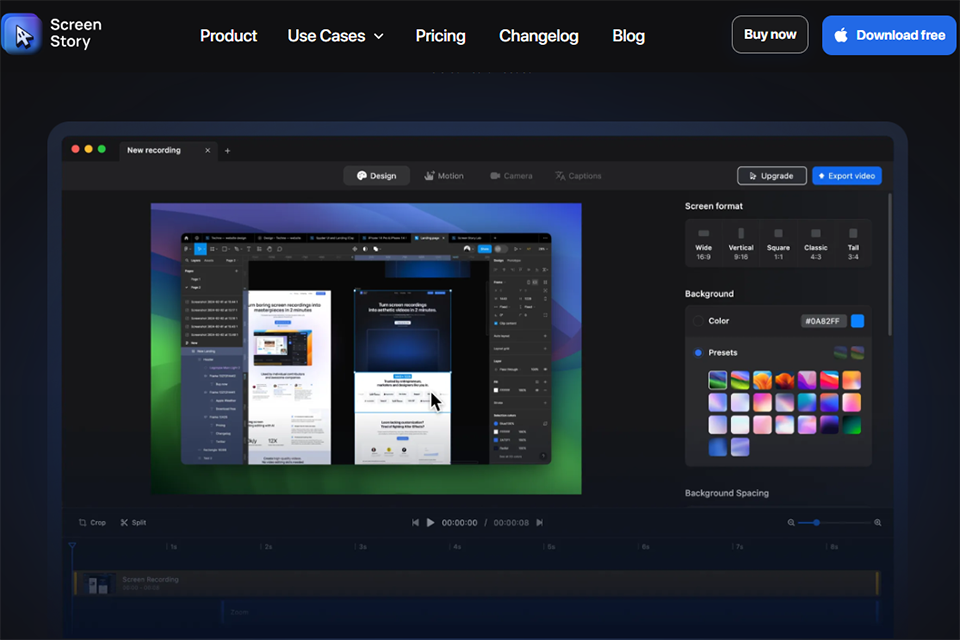Choose the Tall 3:4 screen format

[853, 244]
